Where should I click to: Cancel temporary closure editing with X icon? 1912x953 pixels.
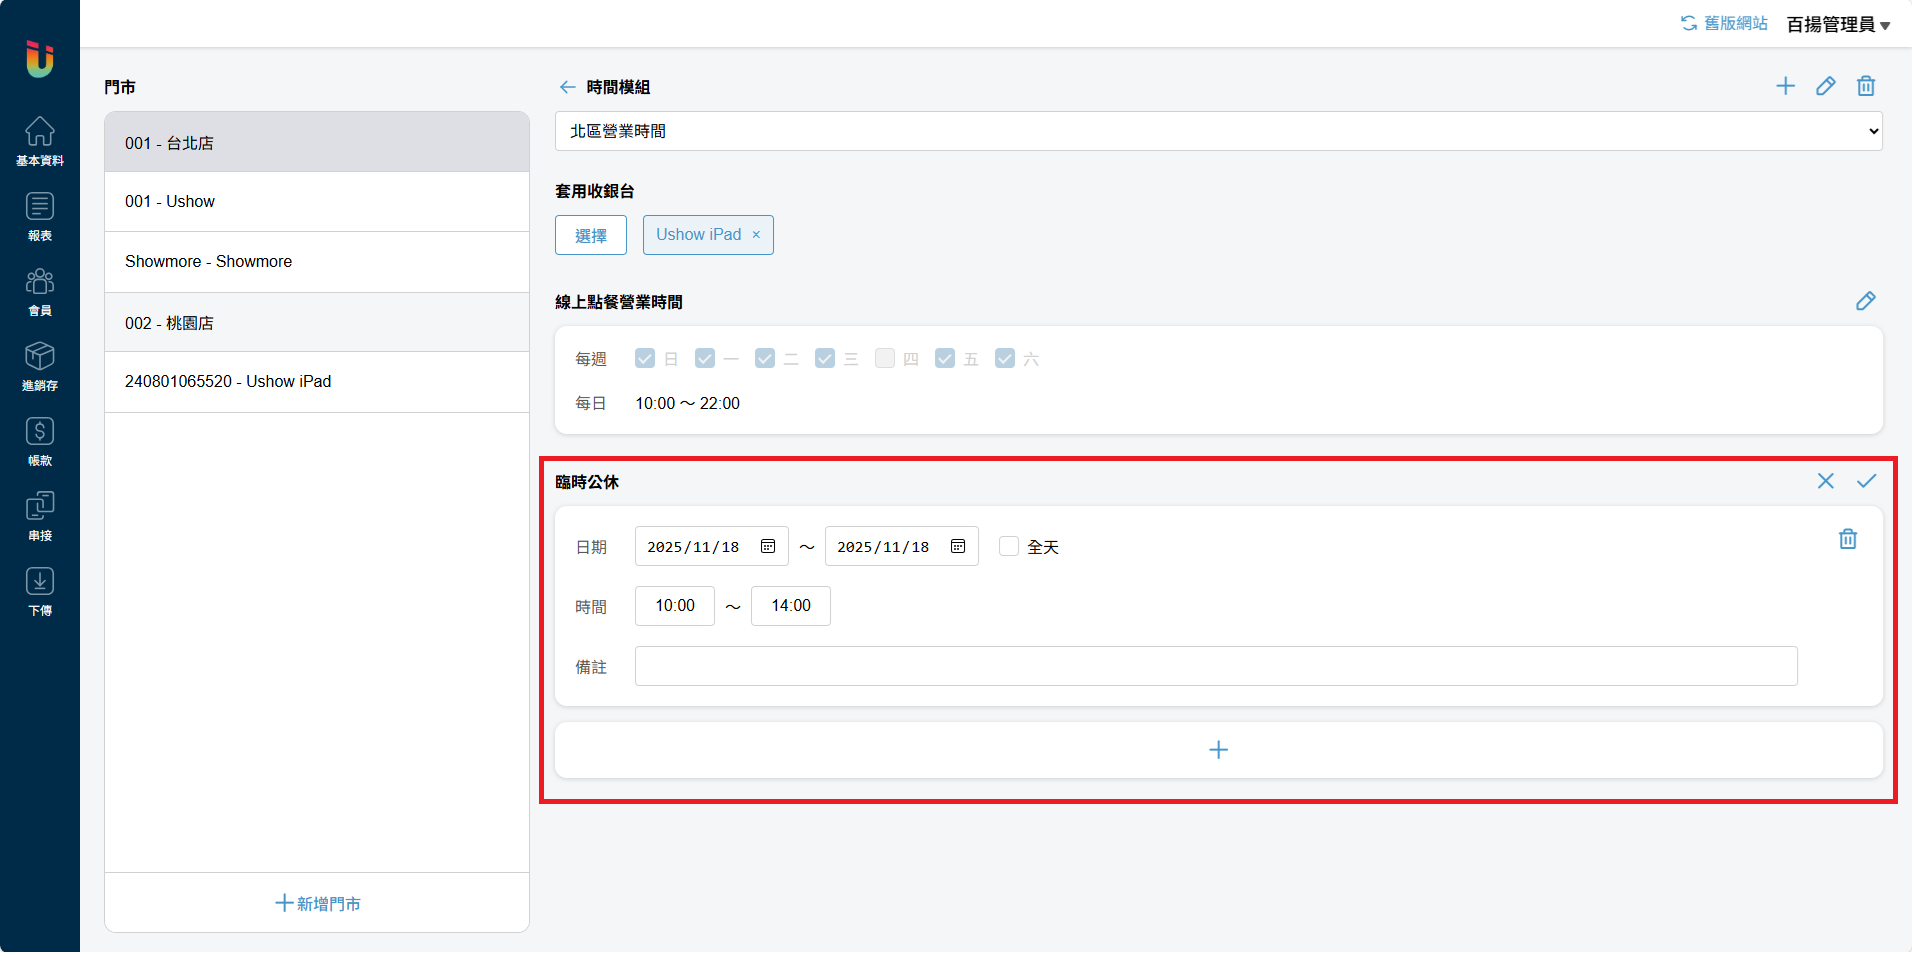click(x=1825, y=481)
